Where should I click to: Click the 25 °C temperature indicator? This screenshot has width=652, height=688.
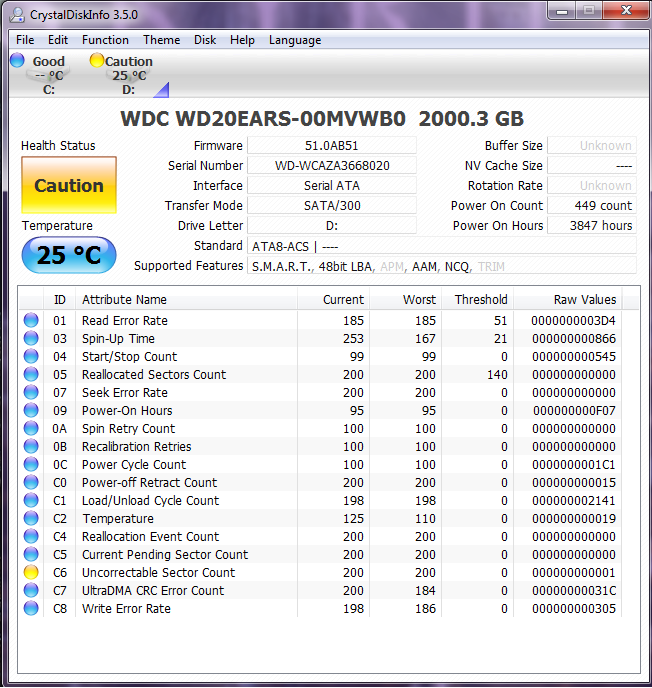pyautogui.click(x=69, y=255)
